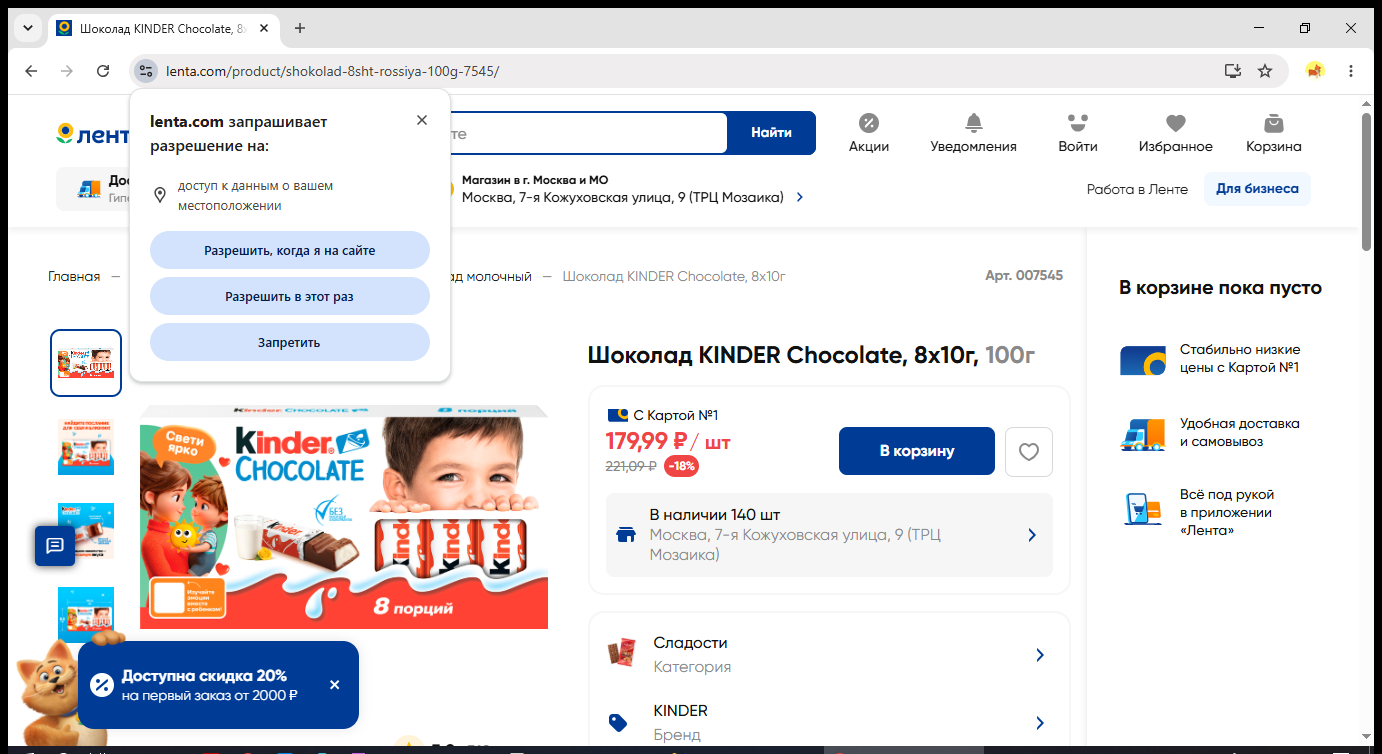Open Уведомления bell icon
This screenshot has height=754, width=1382.
[973, 133]
